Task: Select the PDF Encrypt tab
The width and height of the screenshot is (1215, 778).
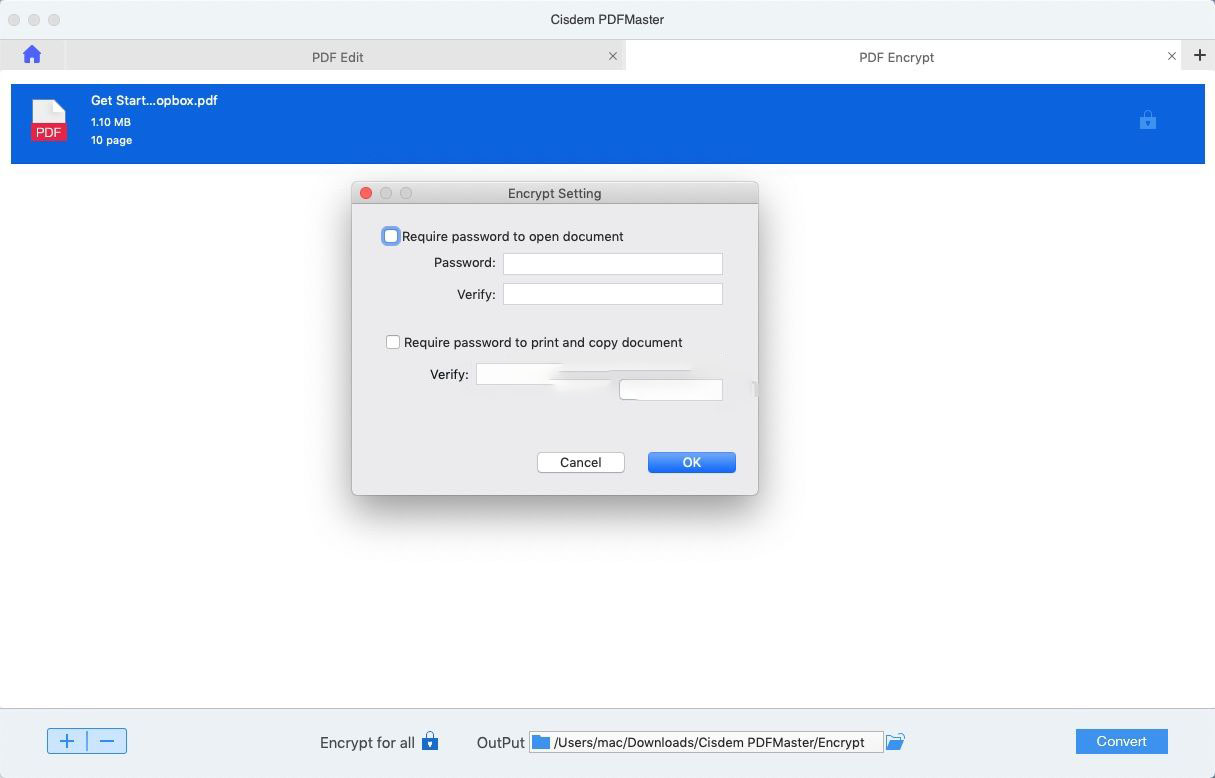Action: [896, 57]
